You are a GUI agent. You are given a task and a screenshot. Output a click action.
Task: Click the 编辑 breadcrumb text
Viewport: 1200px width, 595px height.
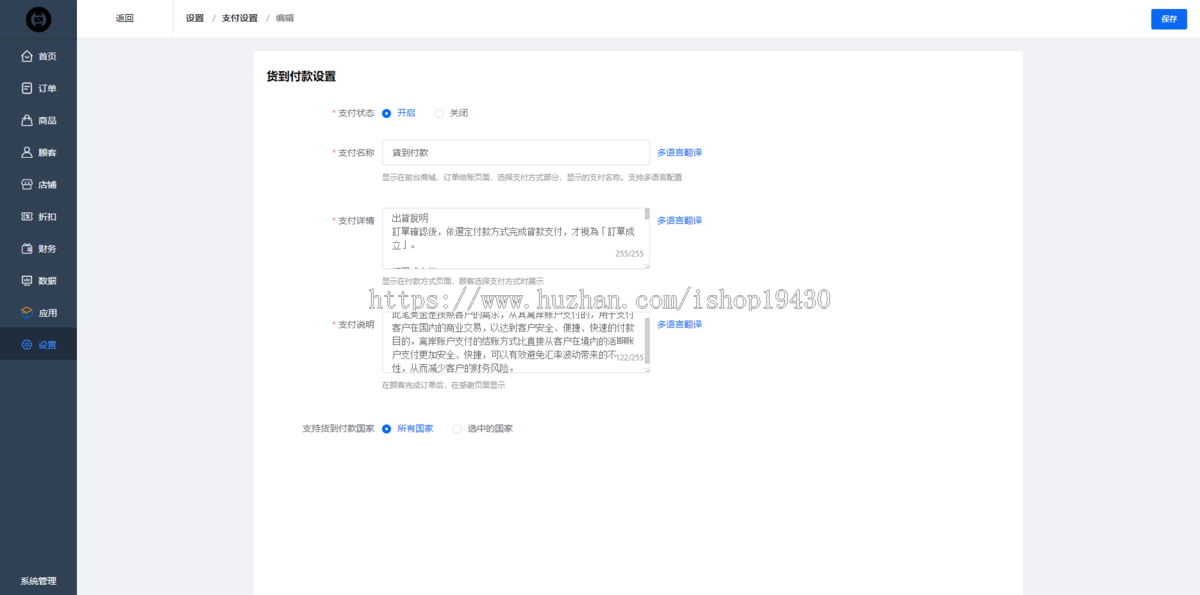[x=285, y=18]
